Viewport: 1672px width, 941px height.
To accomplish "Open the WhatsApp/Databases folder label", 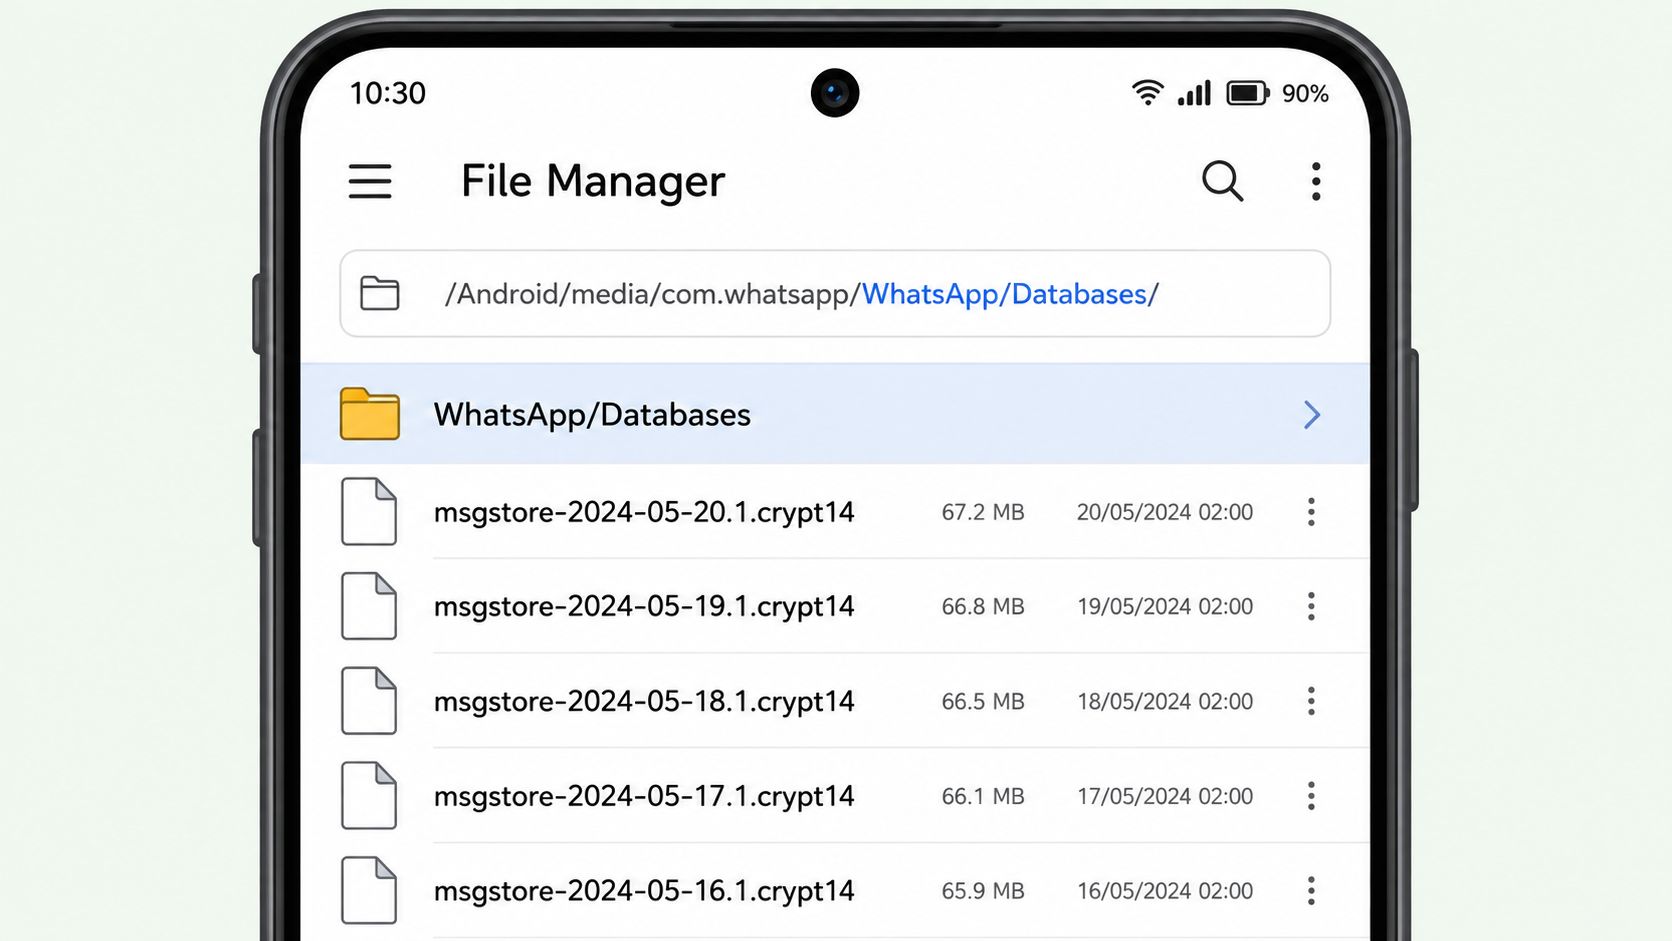I will click(x=592, y=415).
